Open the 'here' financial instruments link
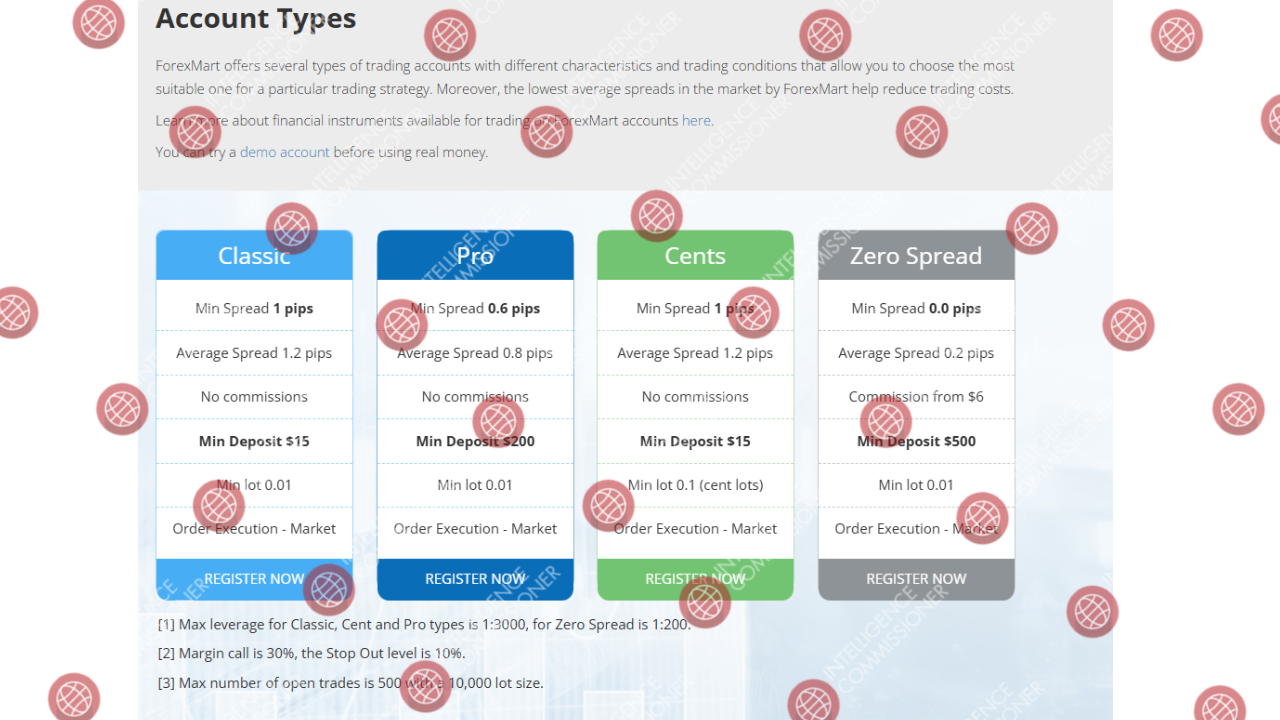Viewport: 1280px width, 720px height. (x=696, y=120)
